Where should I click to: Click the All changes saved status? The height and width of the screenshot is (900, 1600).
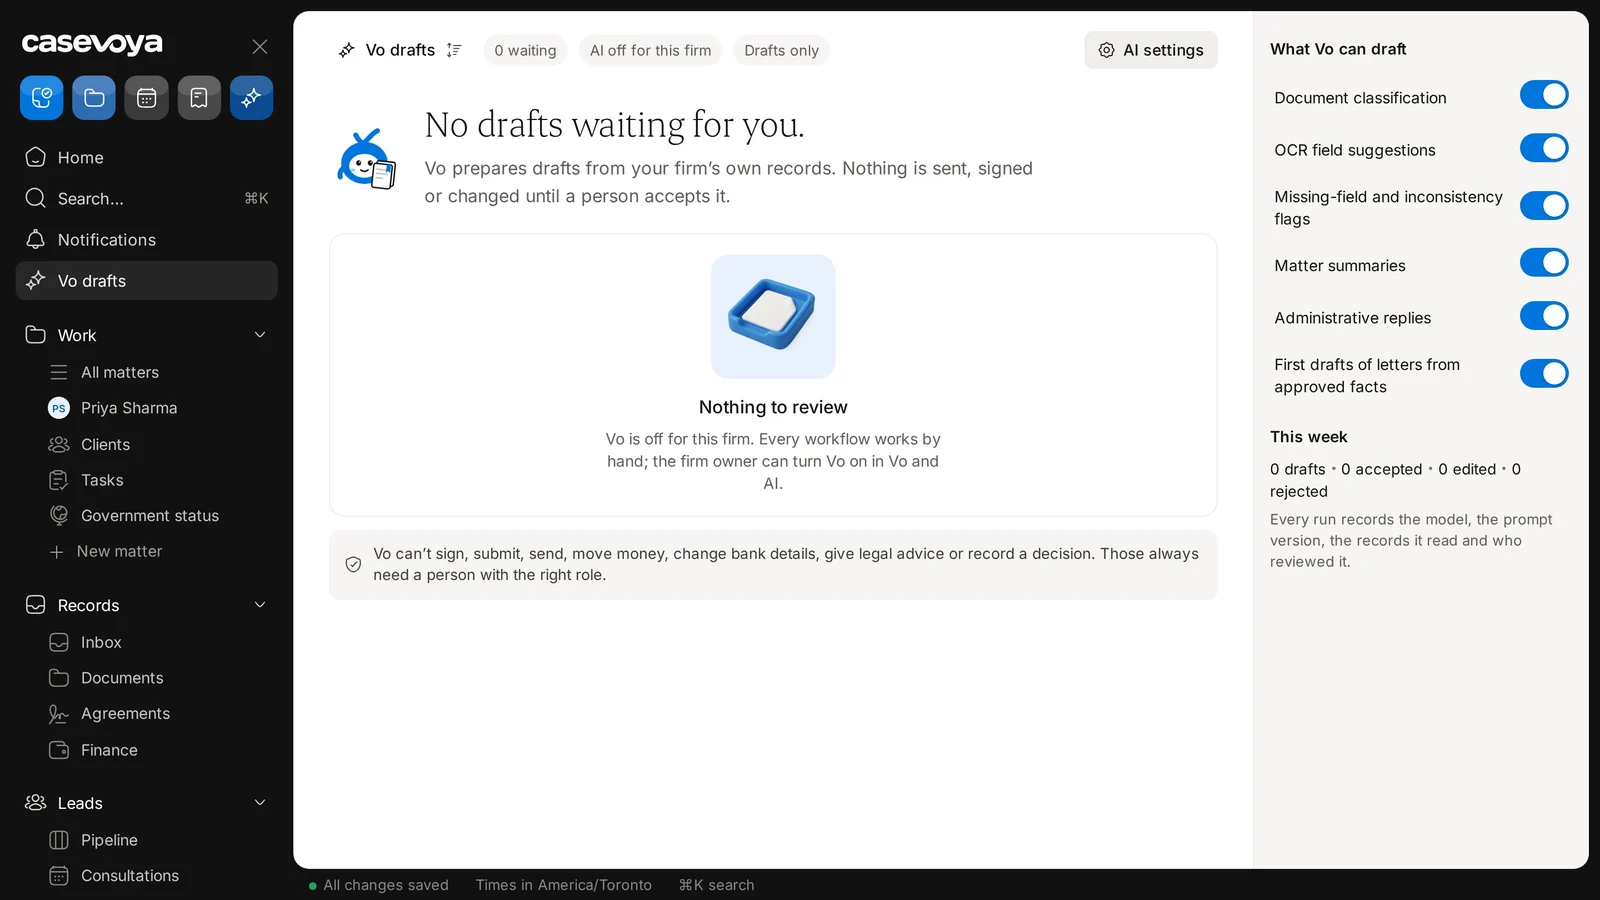pyautogui.click(x=379, y=885)
